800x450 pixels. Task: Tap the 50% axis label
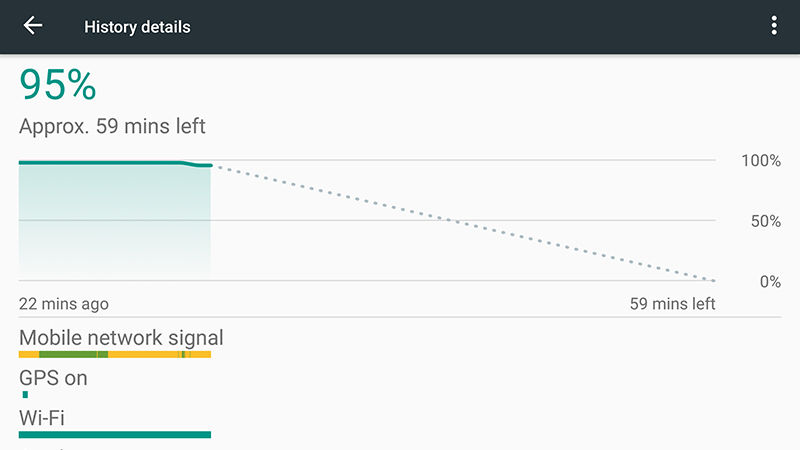click(x=765, y=221)
